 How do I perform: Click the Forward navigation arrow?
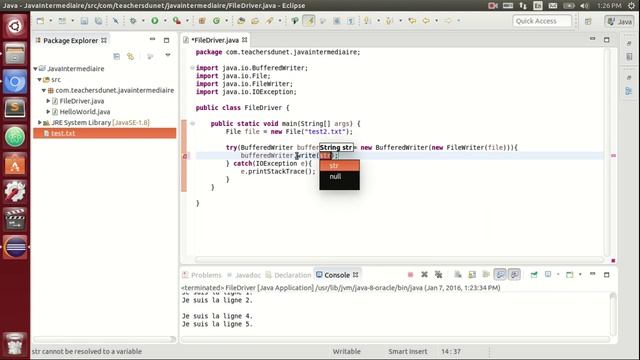click(x=448, y=21)
